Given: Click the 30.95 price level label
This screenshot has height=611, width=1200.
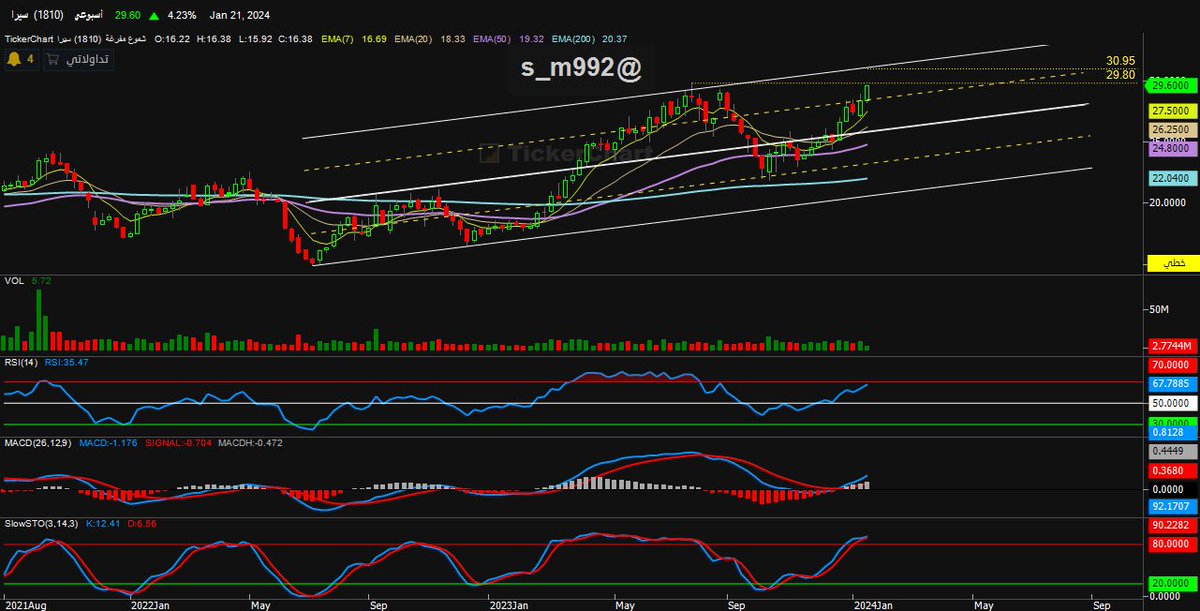Looking at the screenshot, I should point(1120,61).
